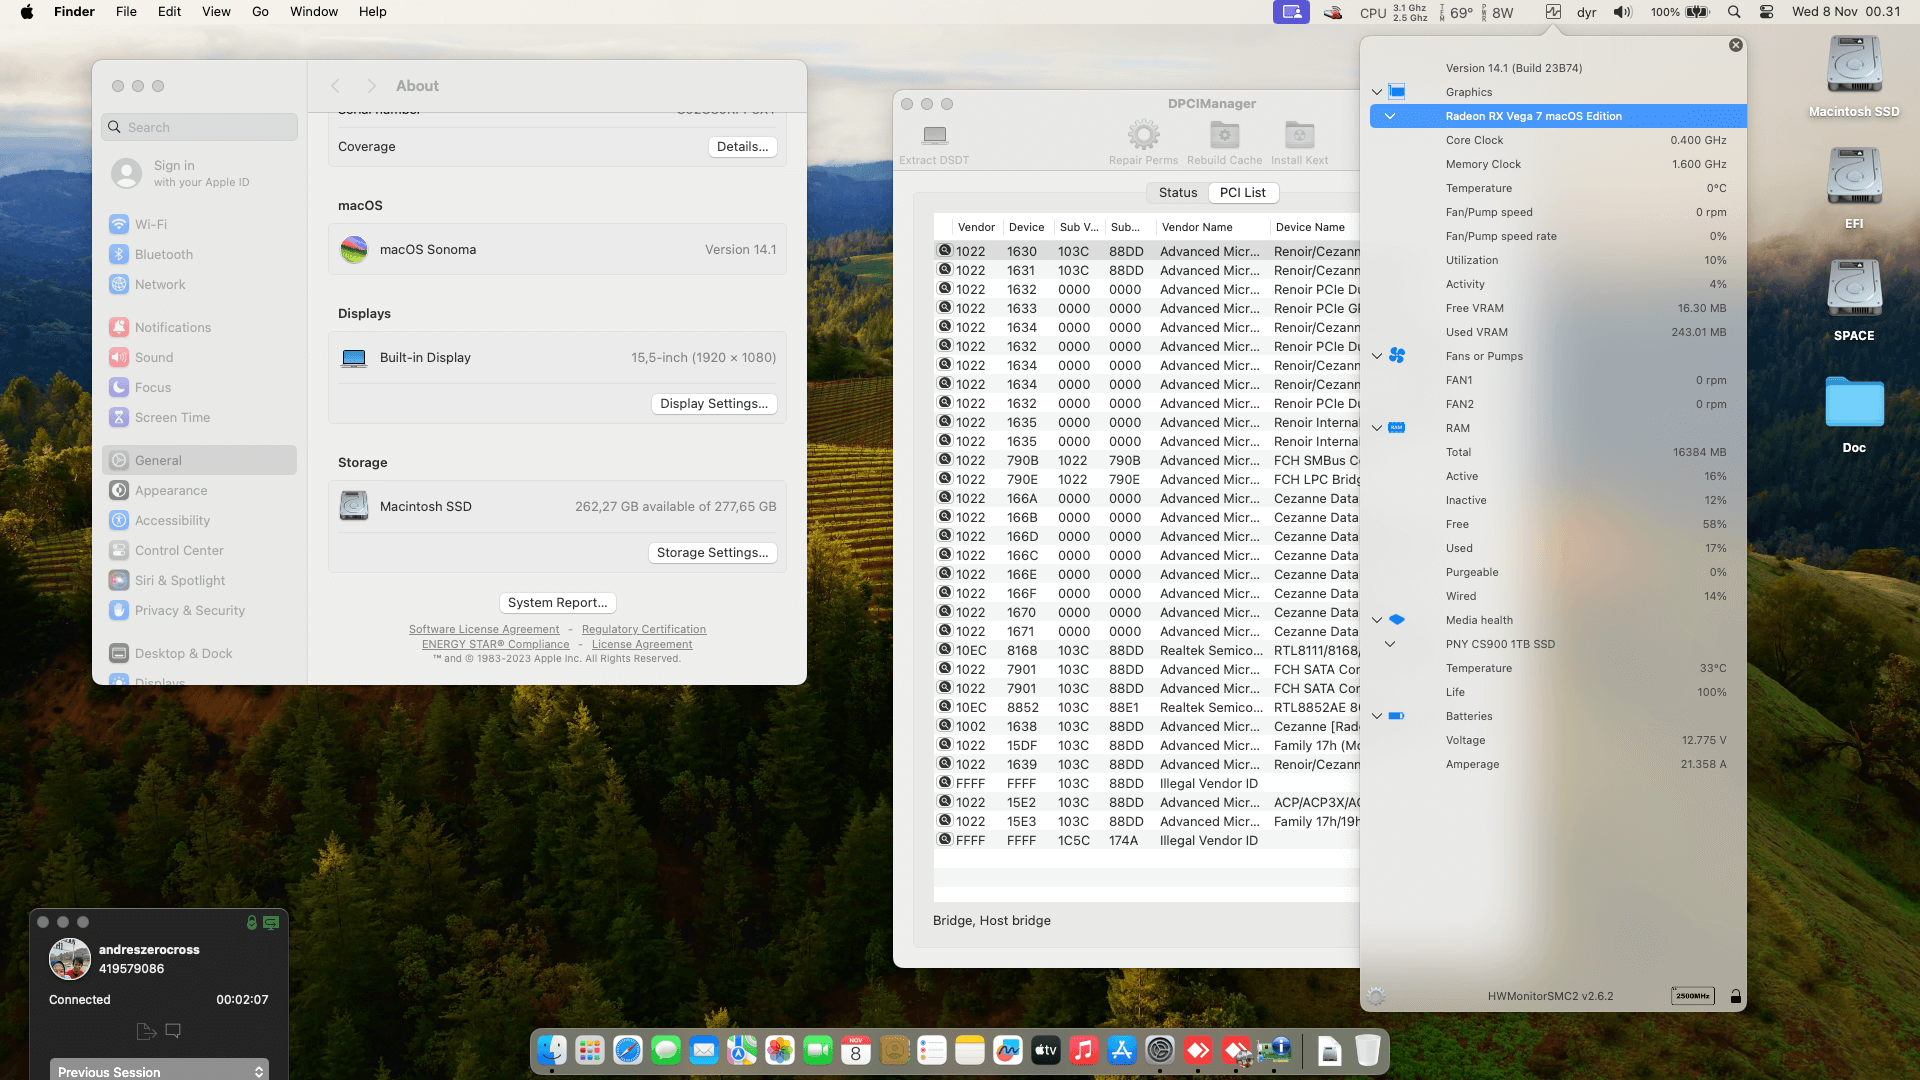
Task: Click the Coverage Details button
Action: click(x=742, y=147)
